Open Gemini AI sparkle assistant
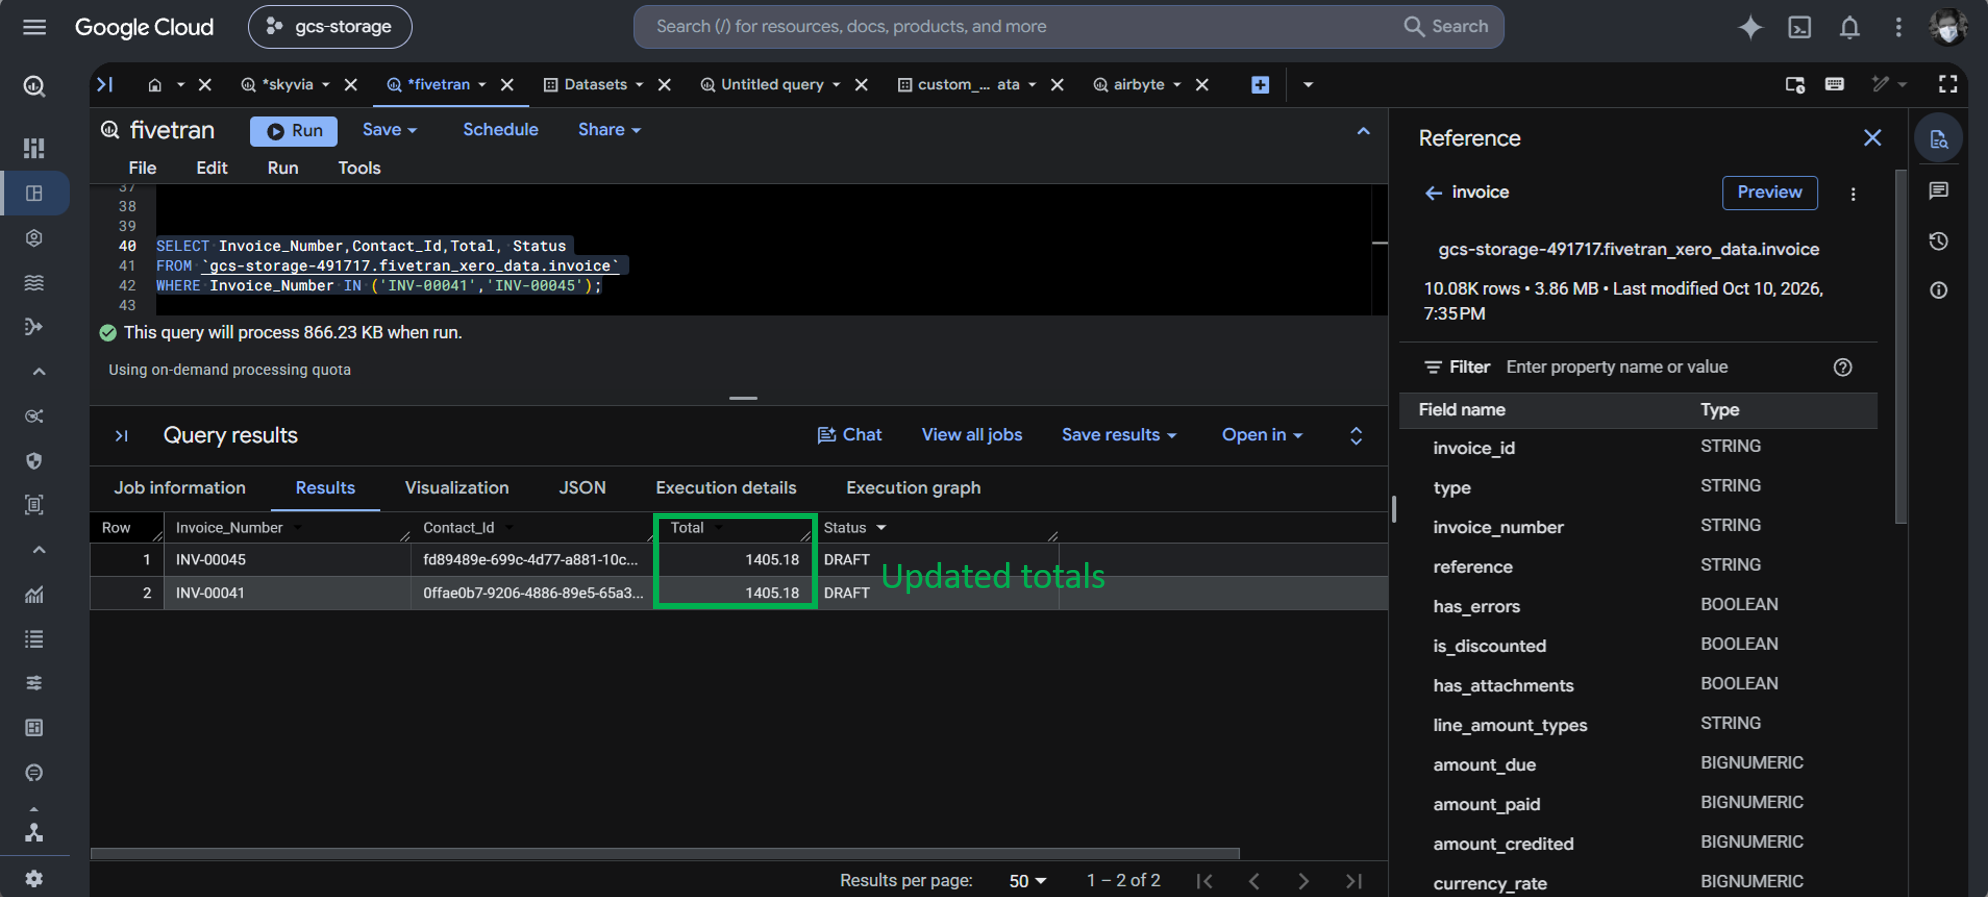This screenshot has width=1988, height=897. [1750, 27]
